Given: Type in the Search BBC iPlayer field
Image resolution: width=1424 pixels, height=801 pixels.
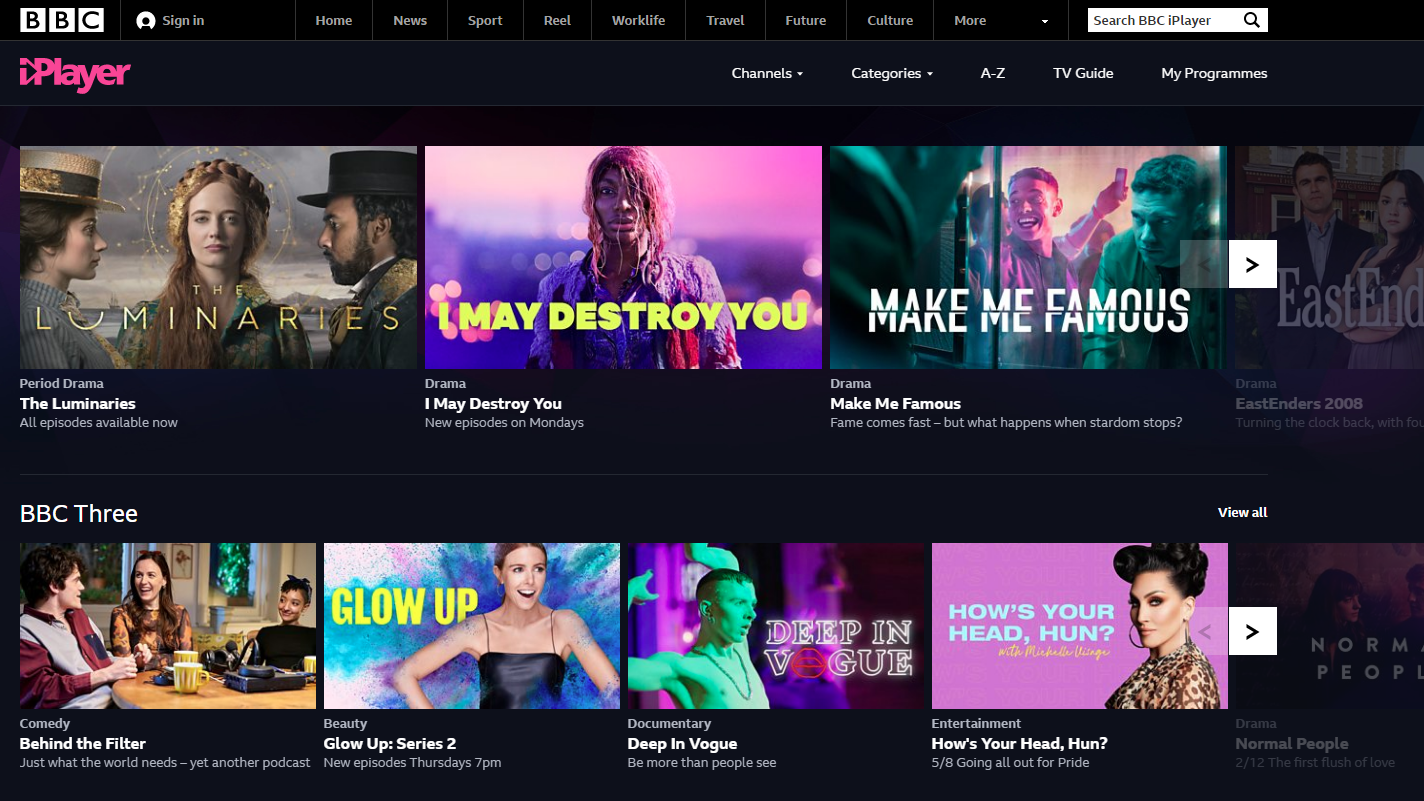Looking at the screenshot, I should pyautogui.click(x=1160, y=20).
